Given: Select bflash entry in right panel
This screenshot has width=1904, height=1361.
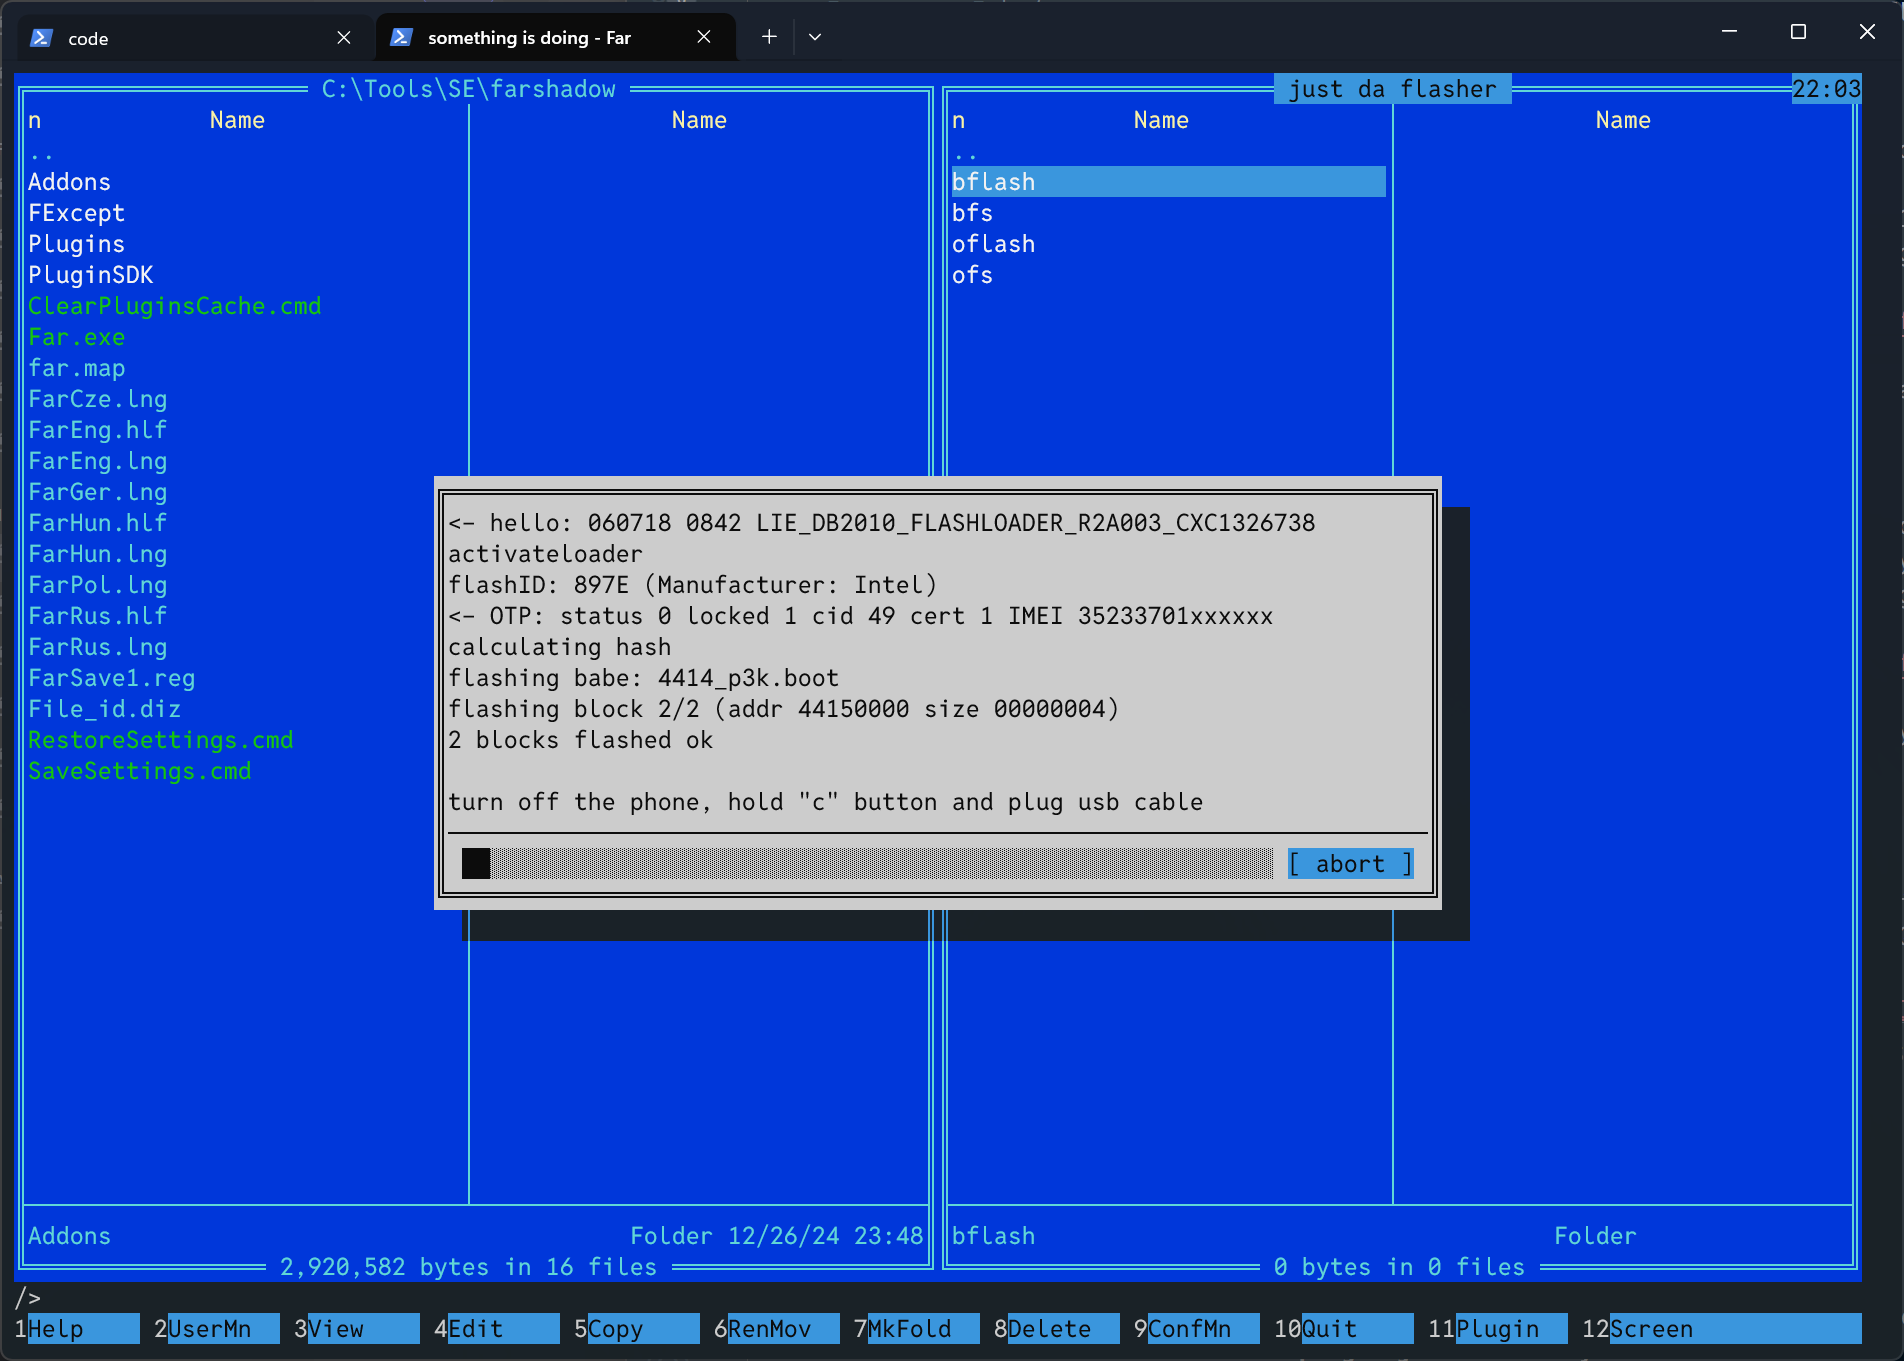Looking at the screenshot, I should [1168, 182].
